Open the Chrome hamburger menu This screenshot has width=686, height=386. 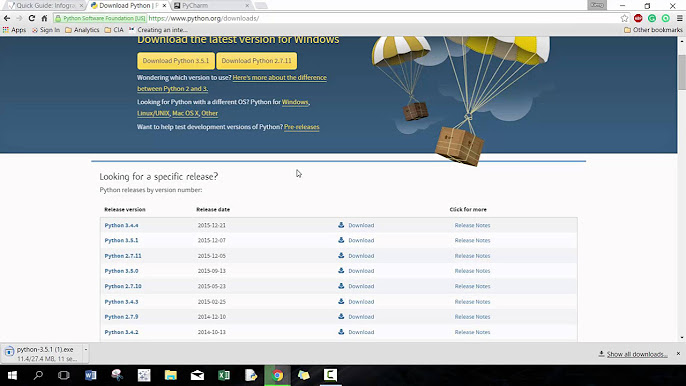coord(679,18)
